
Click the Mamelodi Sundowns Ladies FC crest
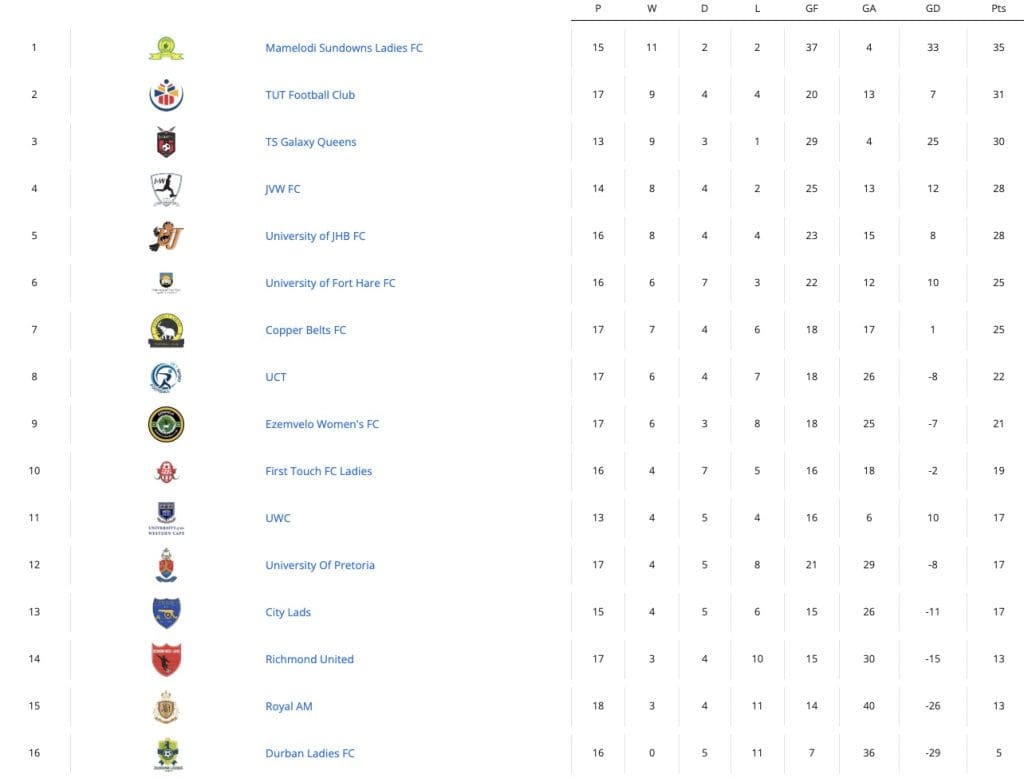pos(166,48)
